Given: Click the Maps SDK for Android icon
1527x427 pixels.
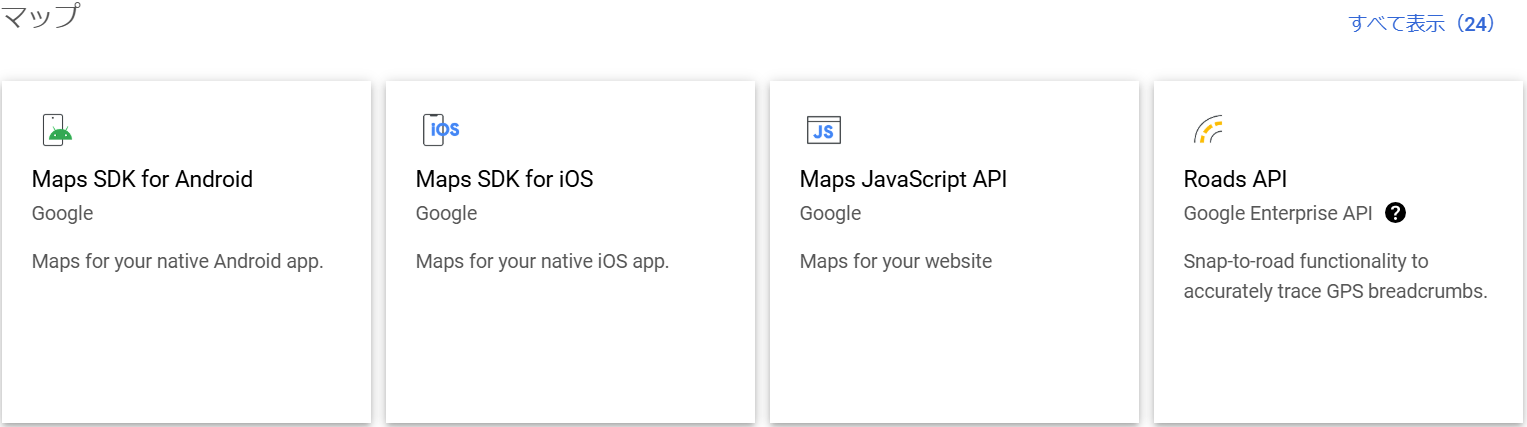Looking at the screenshot, I should [x=57, y=130].
